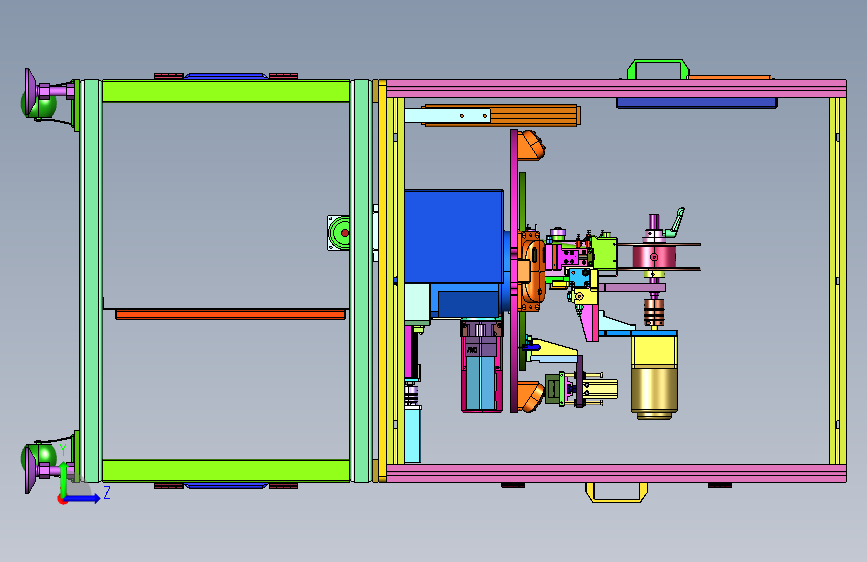Select the blue mounting plate above yellow motor

tap(638, 333)
